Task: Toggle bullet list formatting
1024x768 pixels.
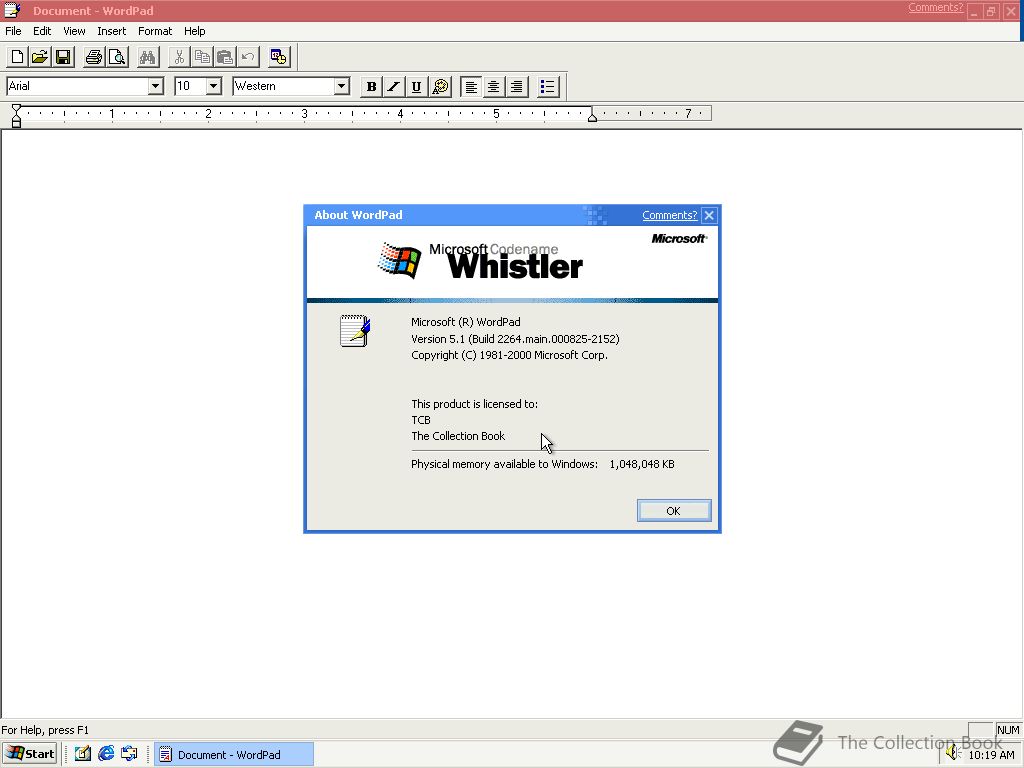Action: point(548,86)
